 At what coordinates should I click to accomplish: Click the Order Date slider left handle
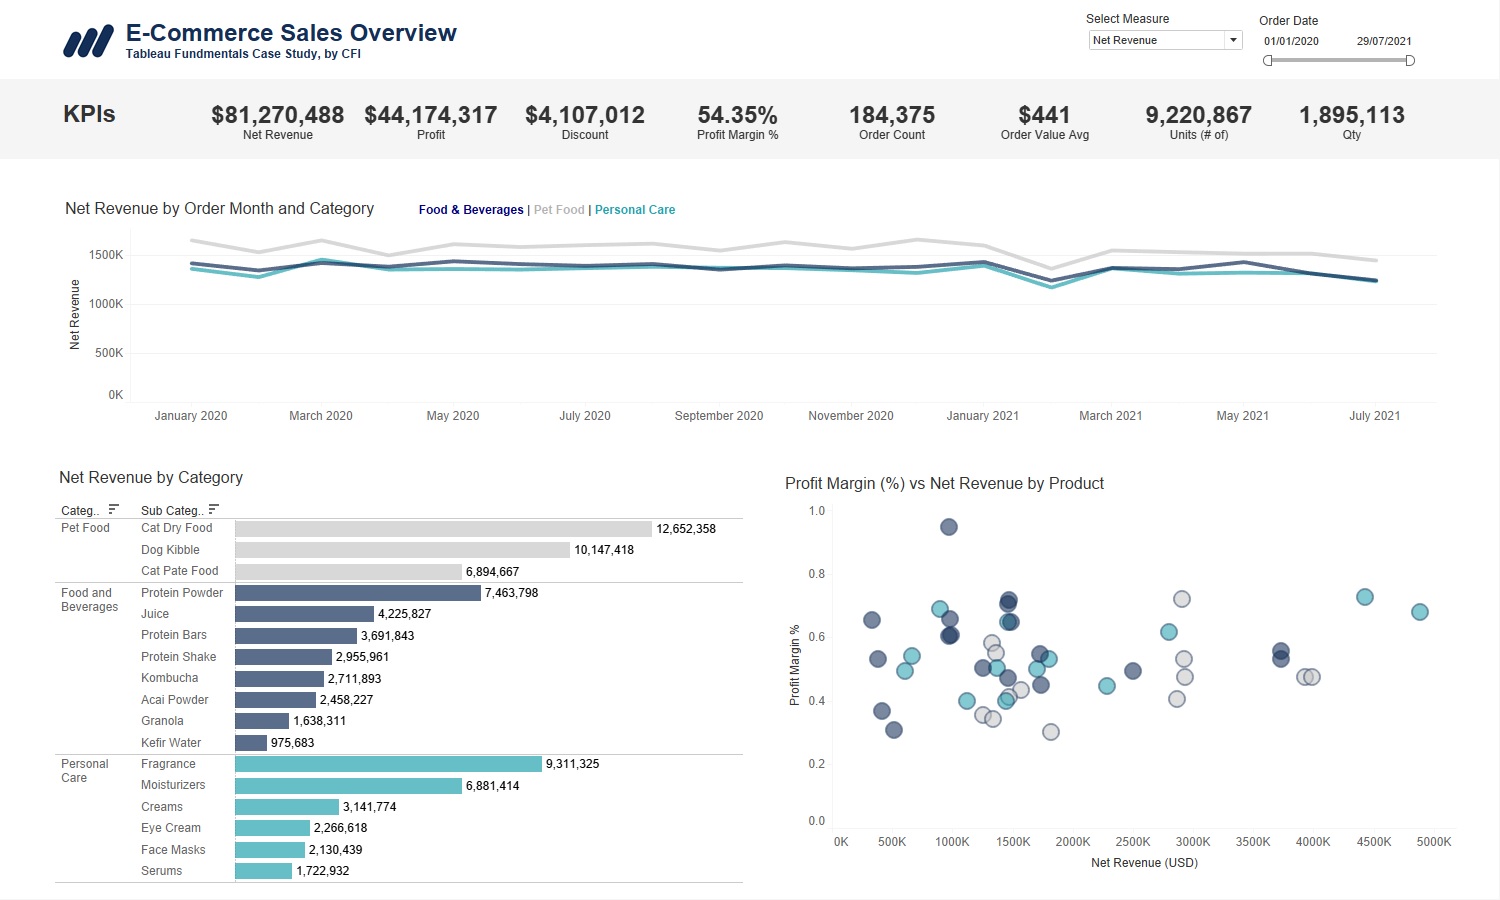pos(1268,61)
